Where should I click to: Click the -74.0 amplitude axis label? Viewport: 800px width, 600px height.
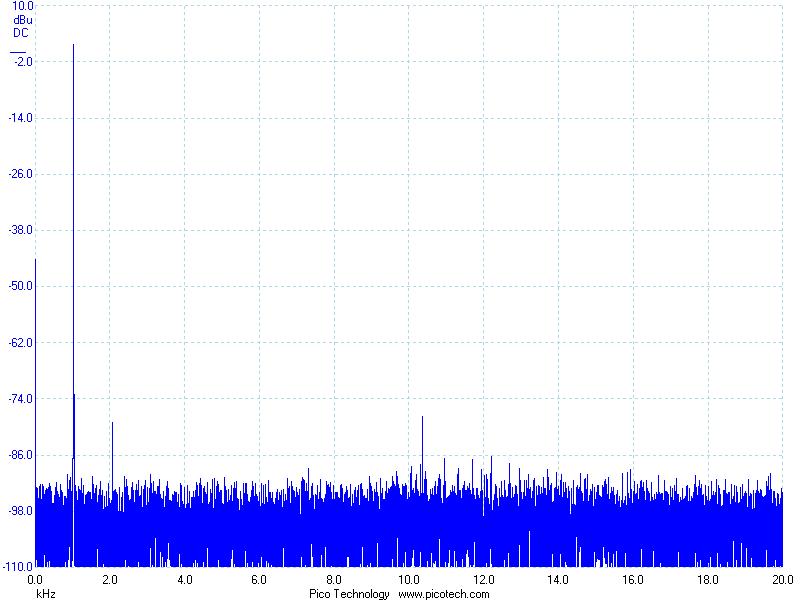pyautogui.click(x=20, y=399)
